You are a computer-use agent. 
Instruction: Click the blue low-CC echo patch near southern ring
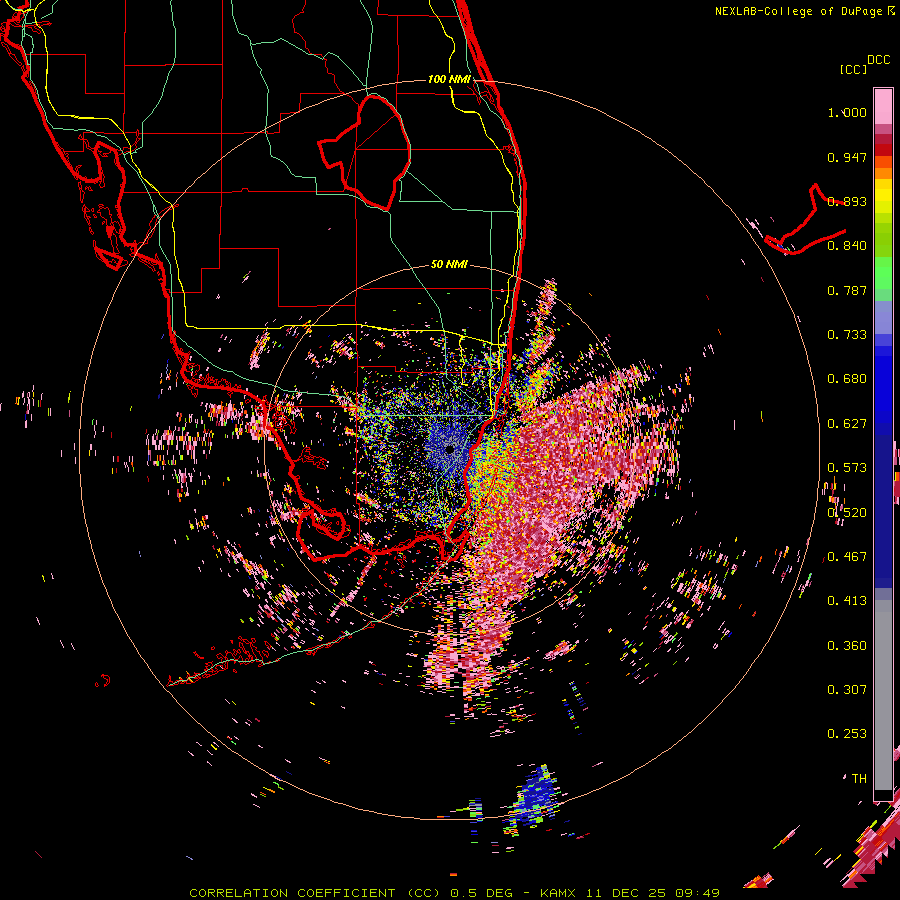pyautogui.click(x=537, y=795)
